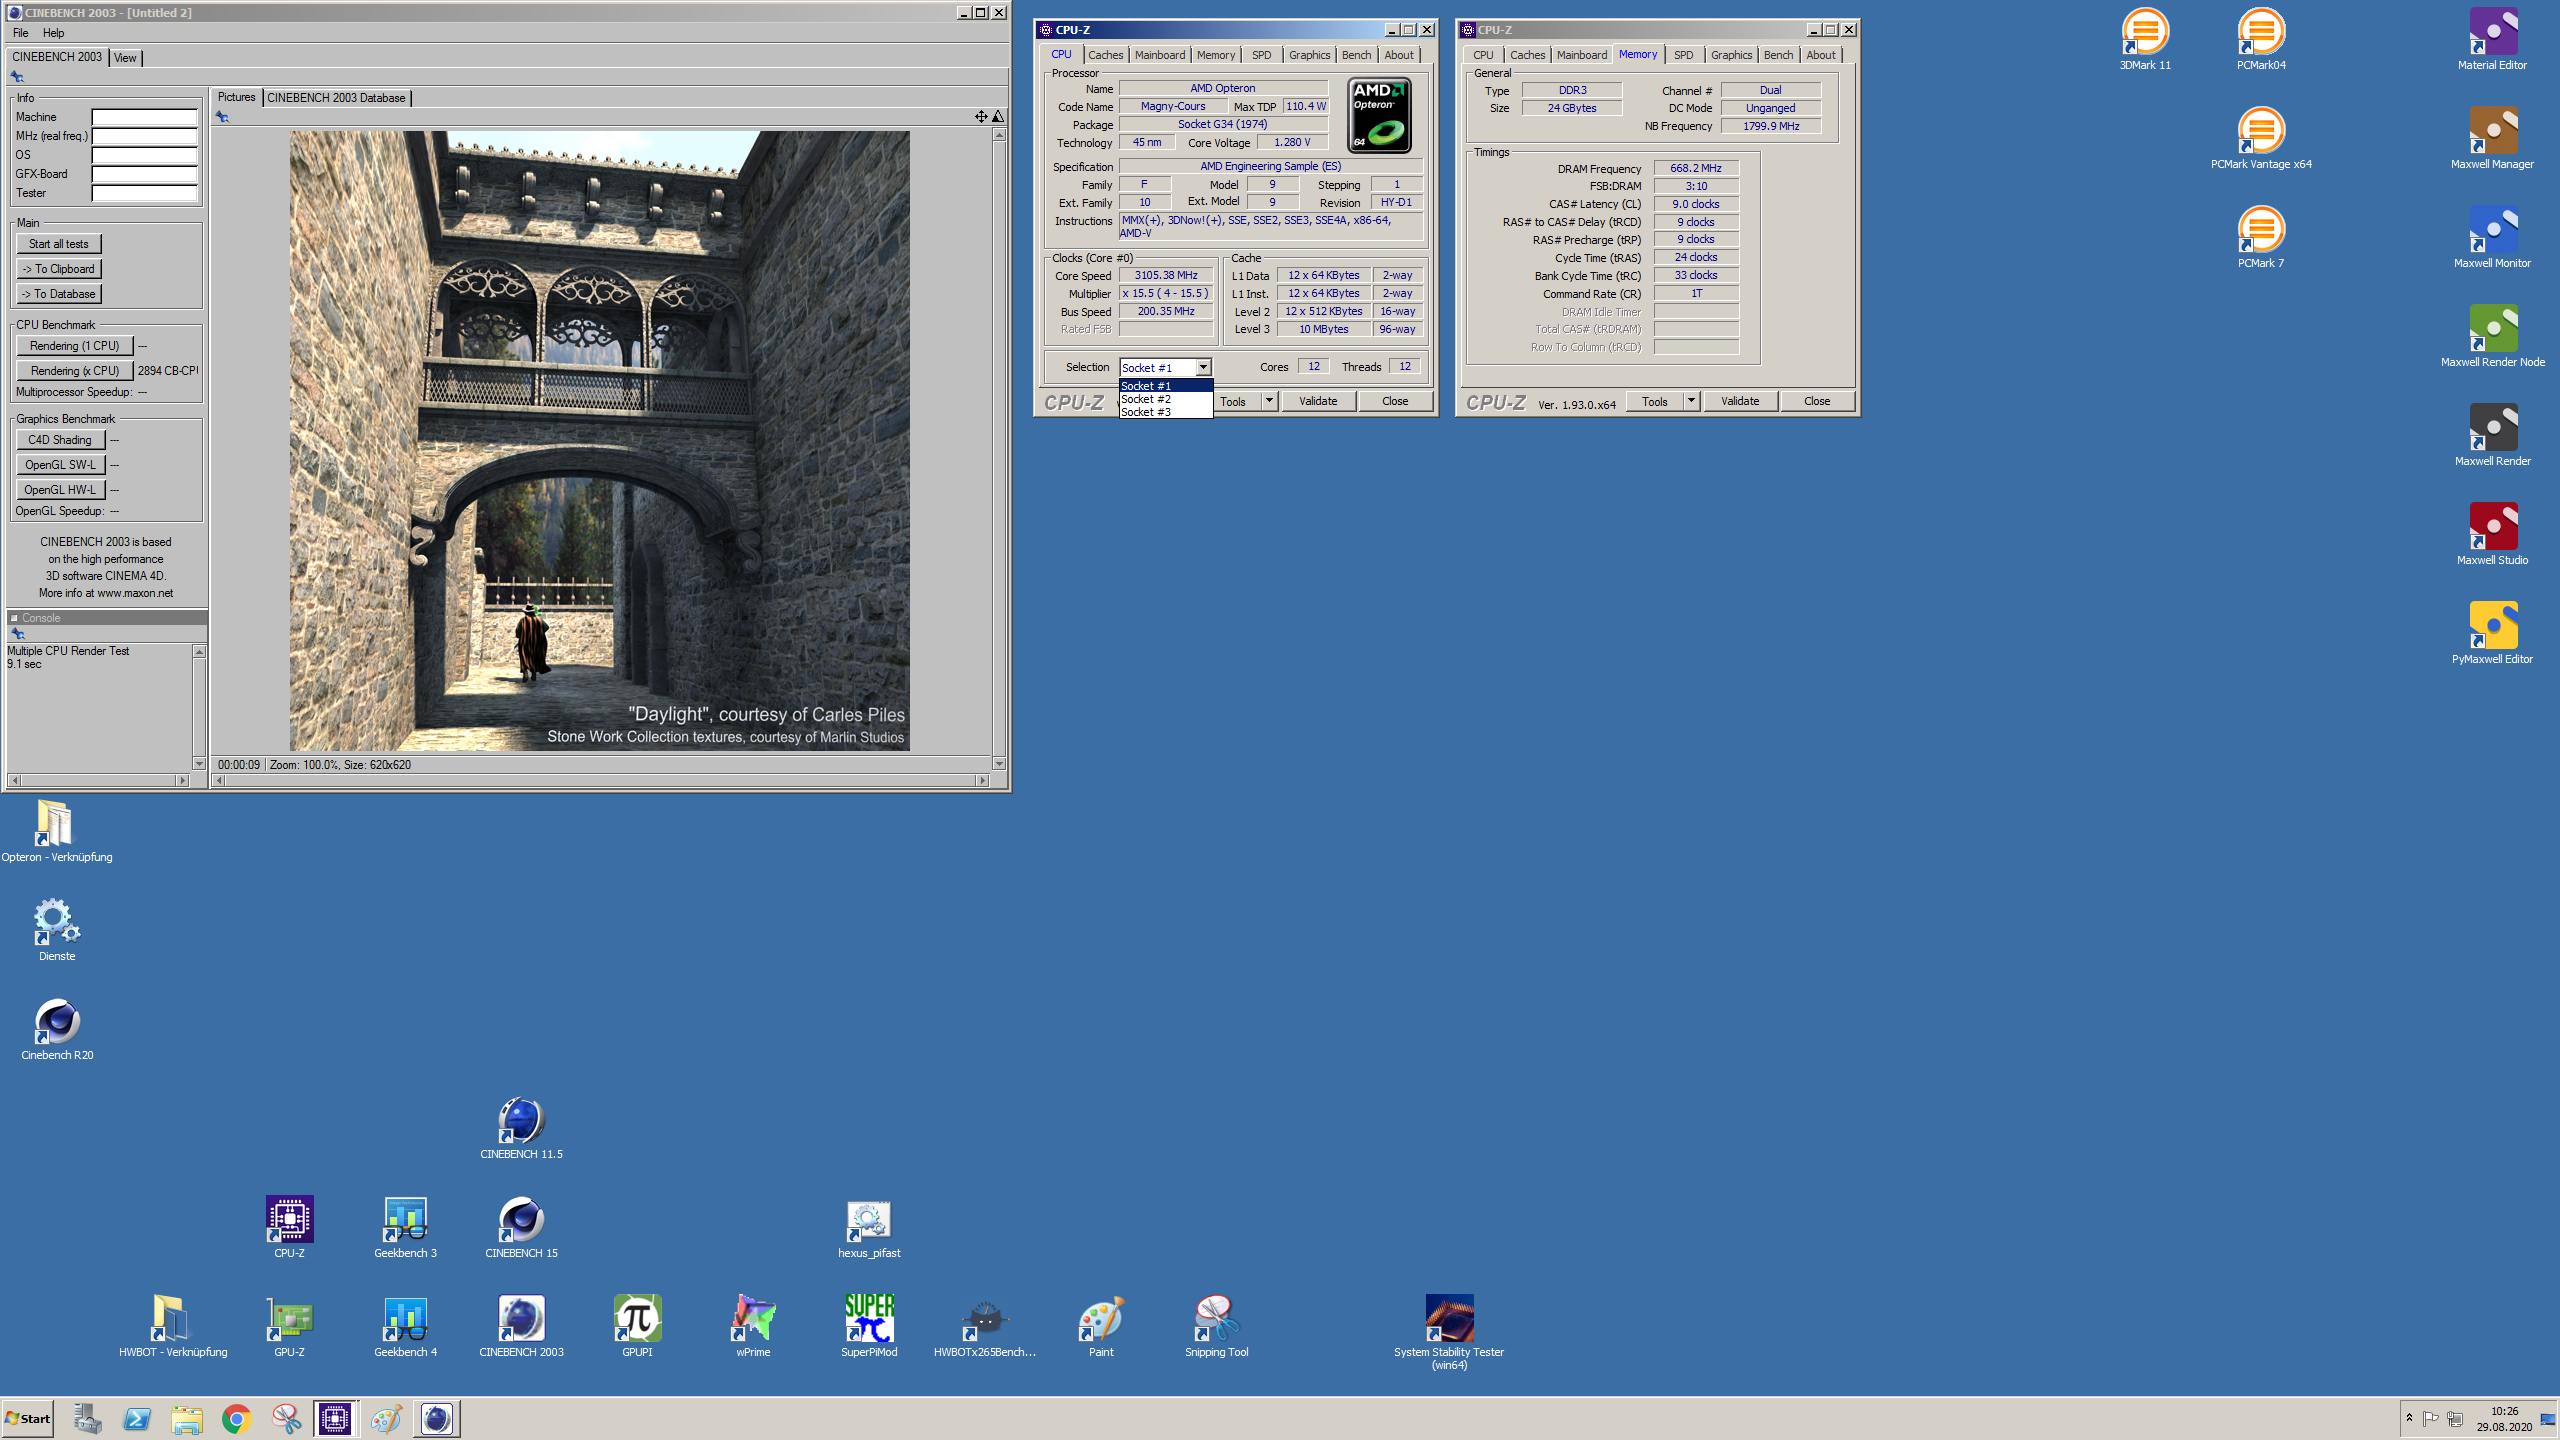2560x1440 pixels.
Task: Switch to the View tab in CINEBENCH
Action: click(x=125, y=58)
